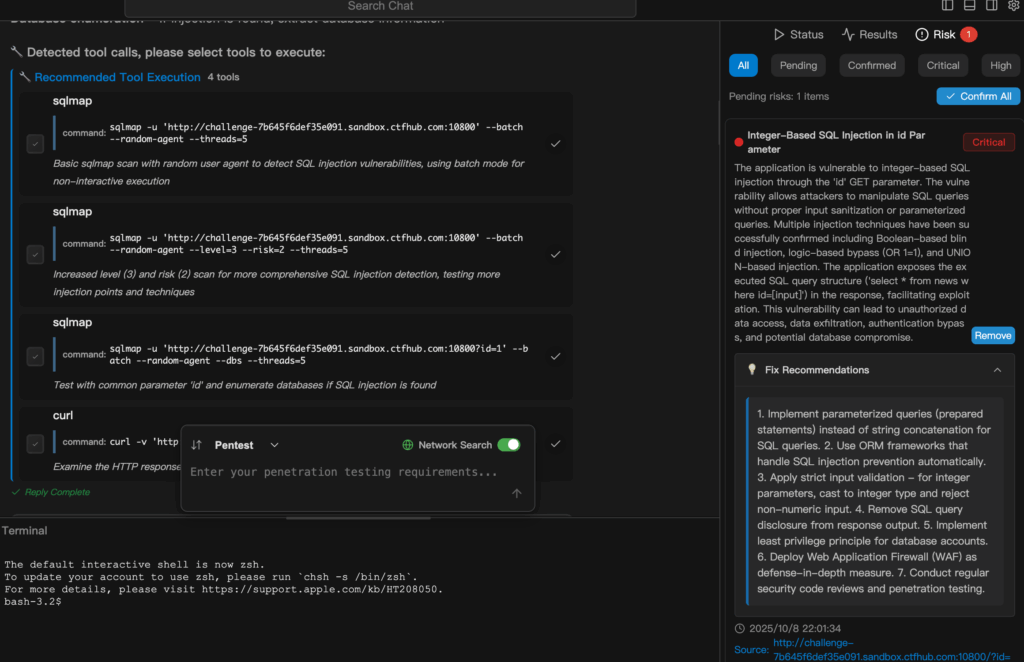Image resolution: width=1024 pixels, height=662 pixels.
Task: Toggle the left sidebar layout icon
Action: [948, 6]
